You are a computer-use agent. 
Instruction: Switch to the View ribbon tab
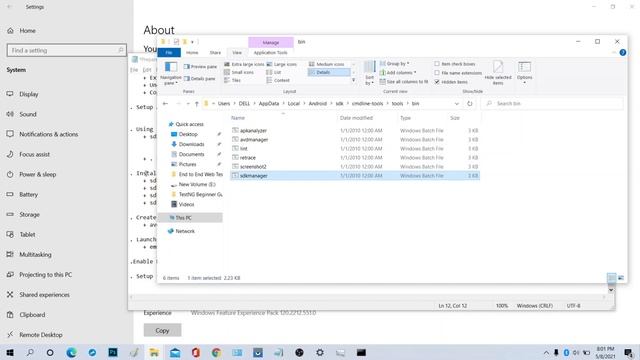(x=237, y=53)
